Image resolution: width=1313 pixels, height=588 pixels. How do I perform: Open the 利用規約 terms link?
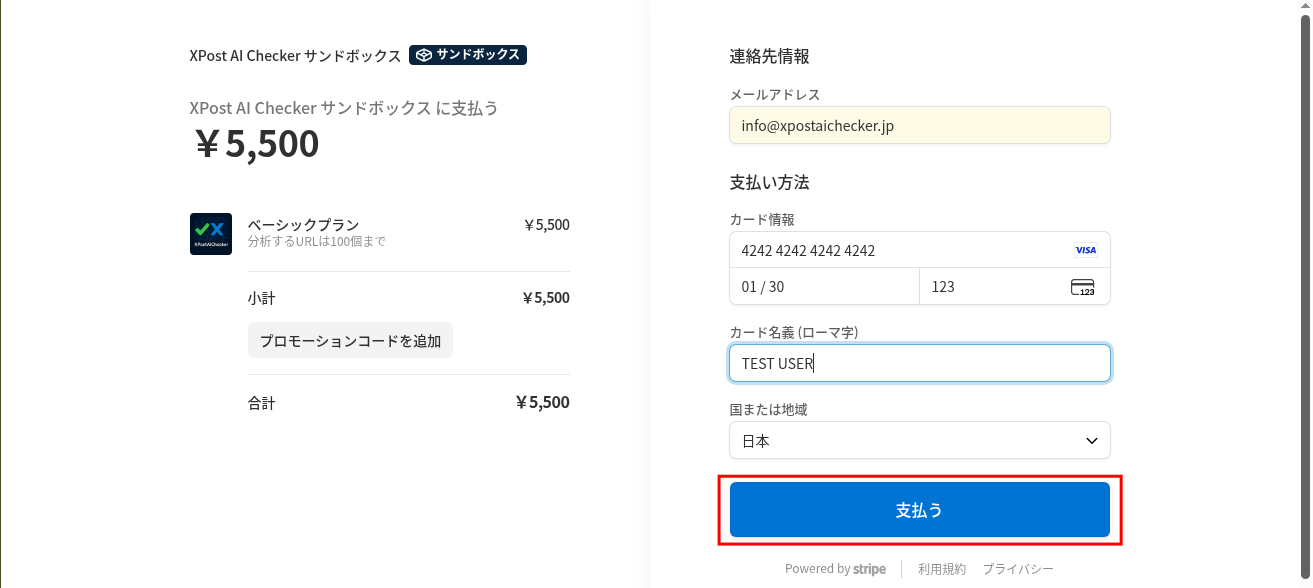[942, 569]
